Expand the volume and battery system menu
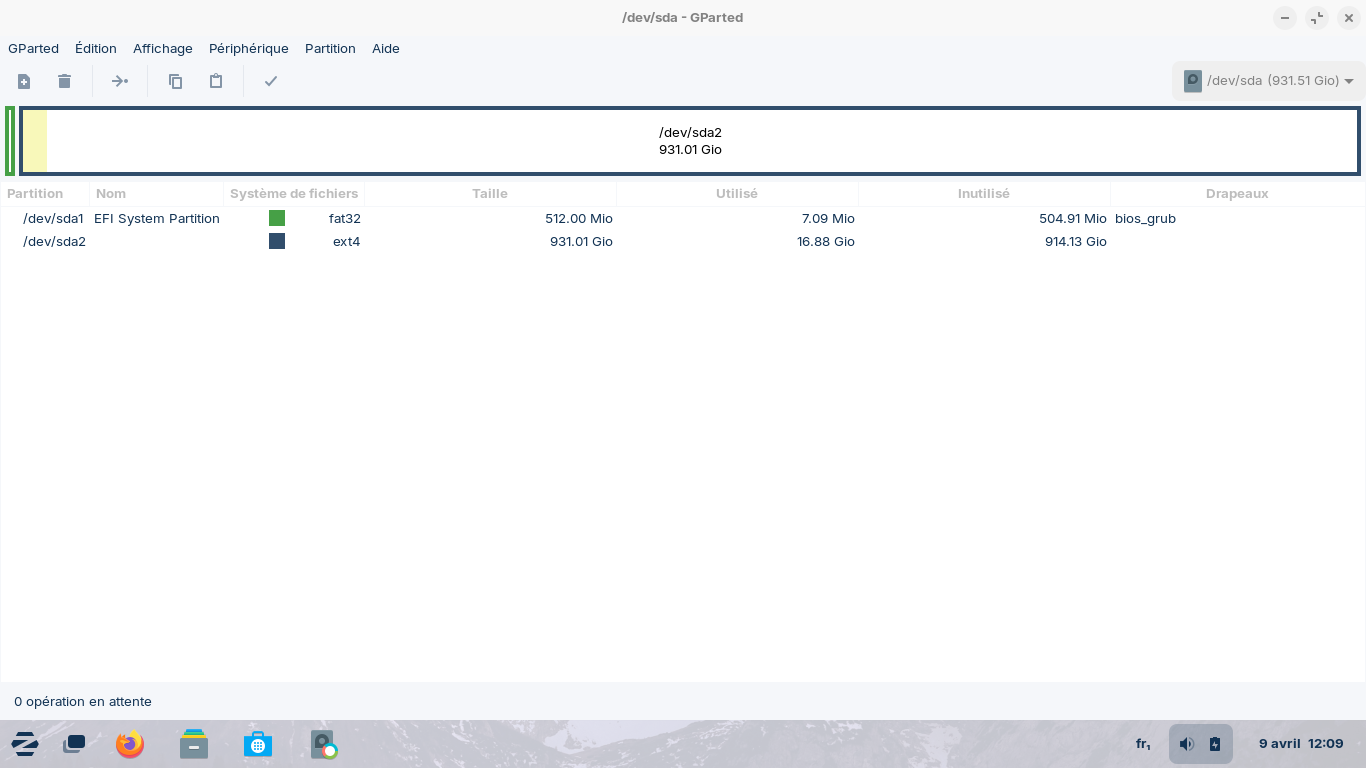 (x=1200, y=744)
